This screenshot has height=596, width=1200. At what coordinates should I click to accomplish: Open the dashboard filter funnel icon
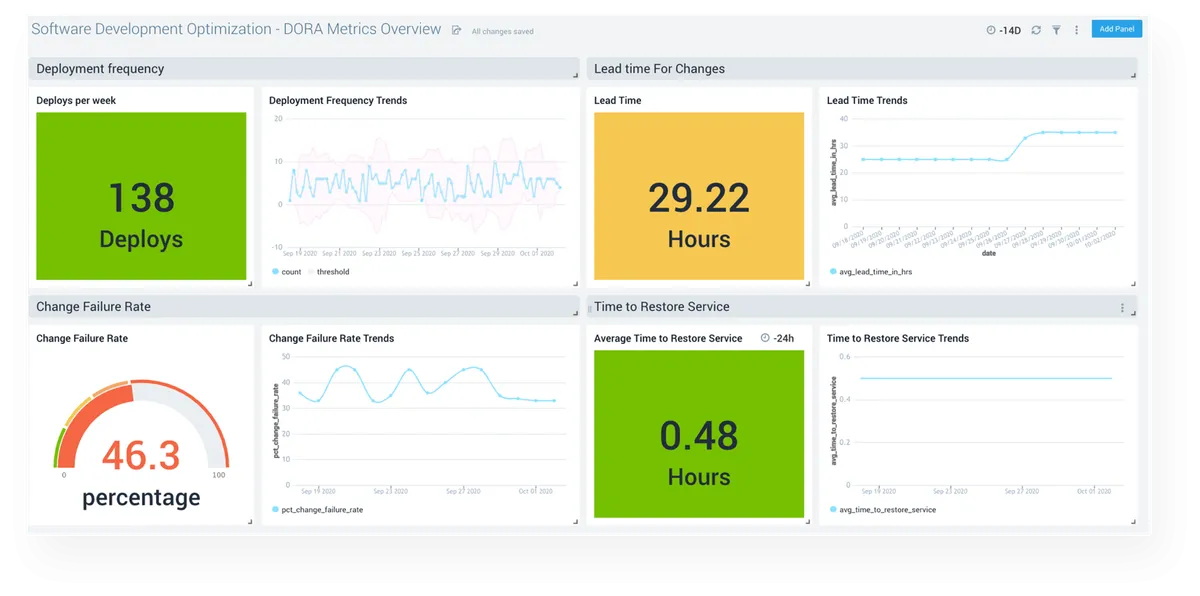(x=1056, y=30)
